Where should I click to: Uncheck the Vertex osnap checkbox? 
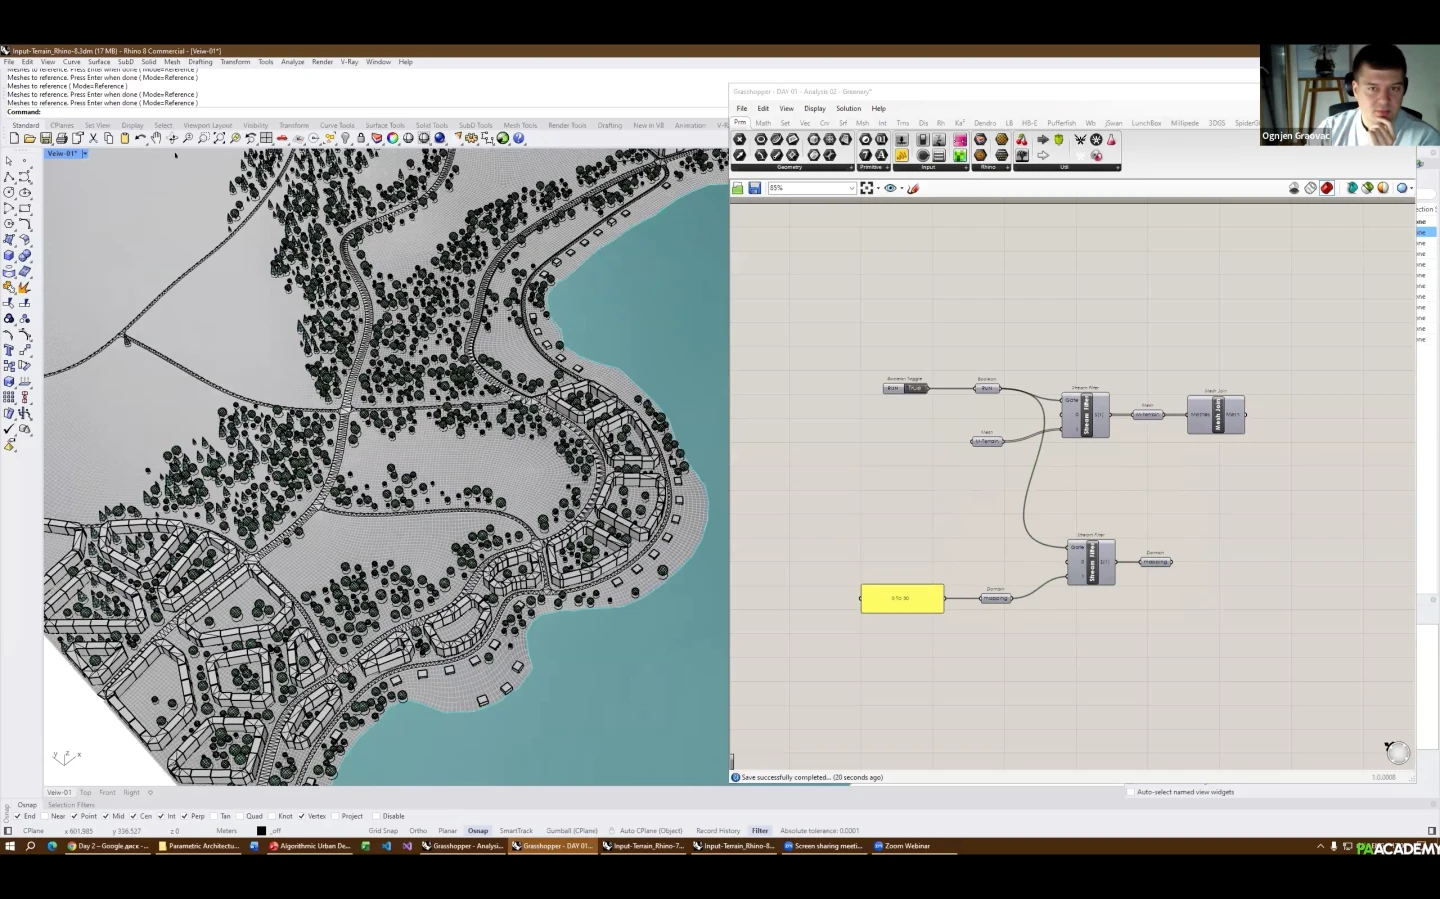pyautogui.click(x=301, y=816)
